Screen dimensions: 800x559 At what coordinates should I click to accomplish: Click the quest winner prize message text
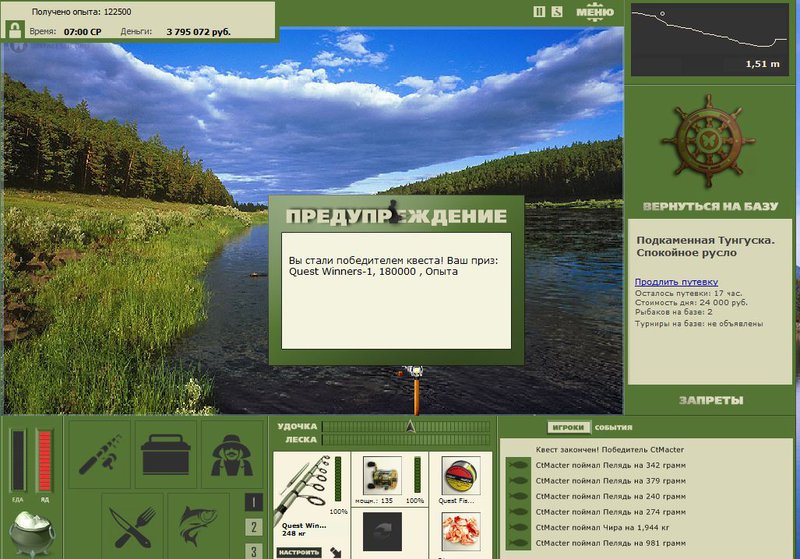tap(393, 266)
